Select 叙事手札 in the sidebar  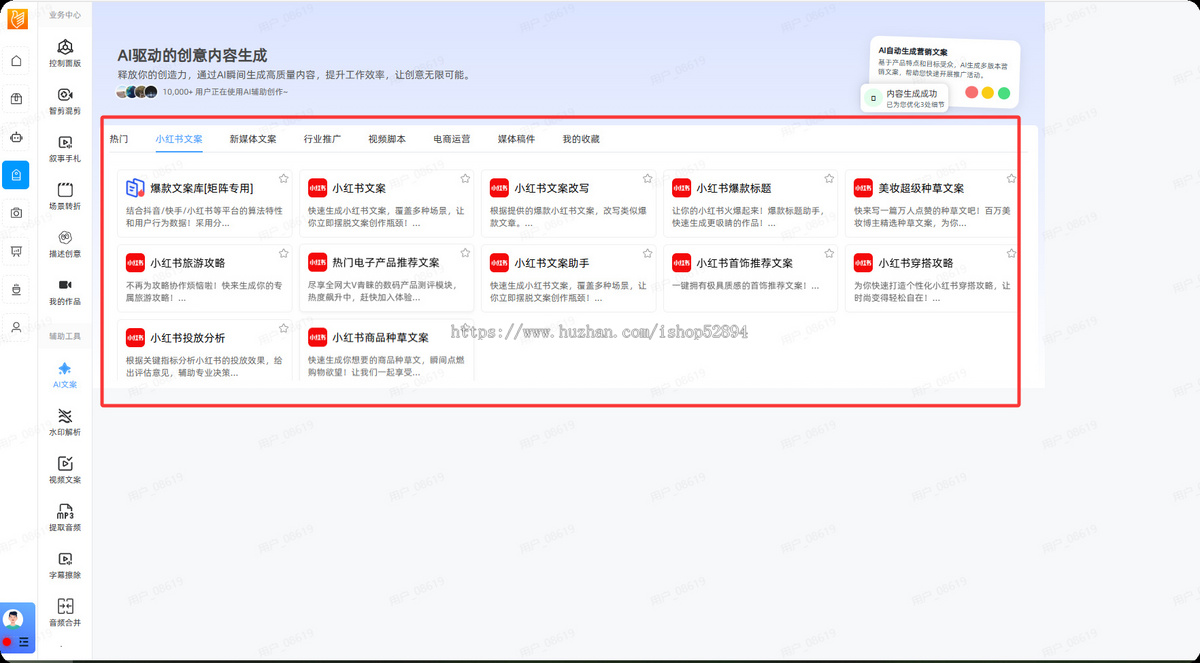pos(65,148)
